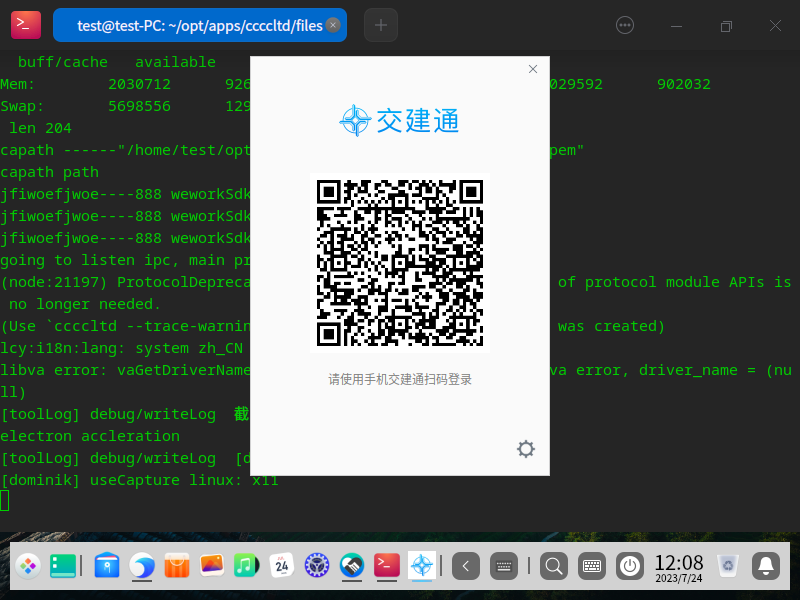The height and width of the screenshot is (600, 800).
Task: Click the 'len 204' terminal line
Action: [40, 128]
